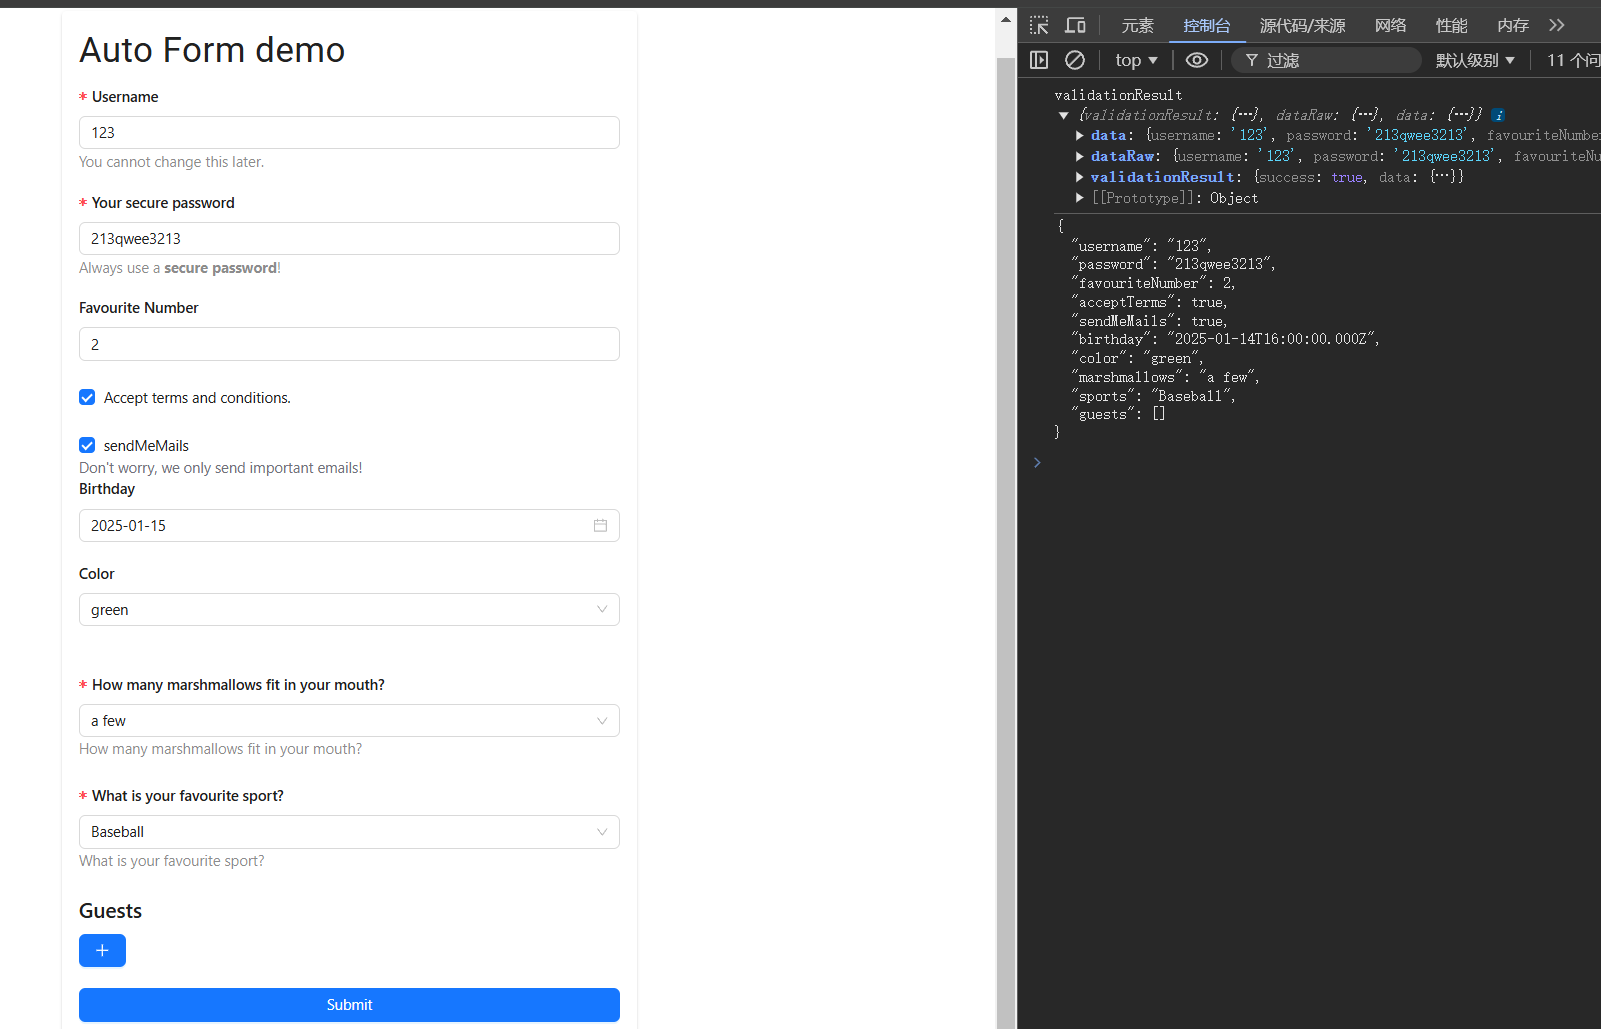
Task: Click the Birthday date input
Action: pyautogui.click(x=349, y=525)
